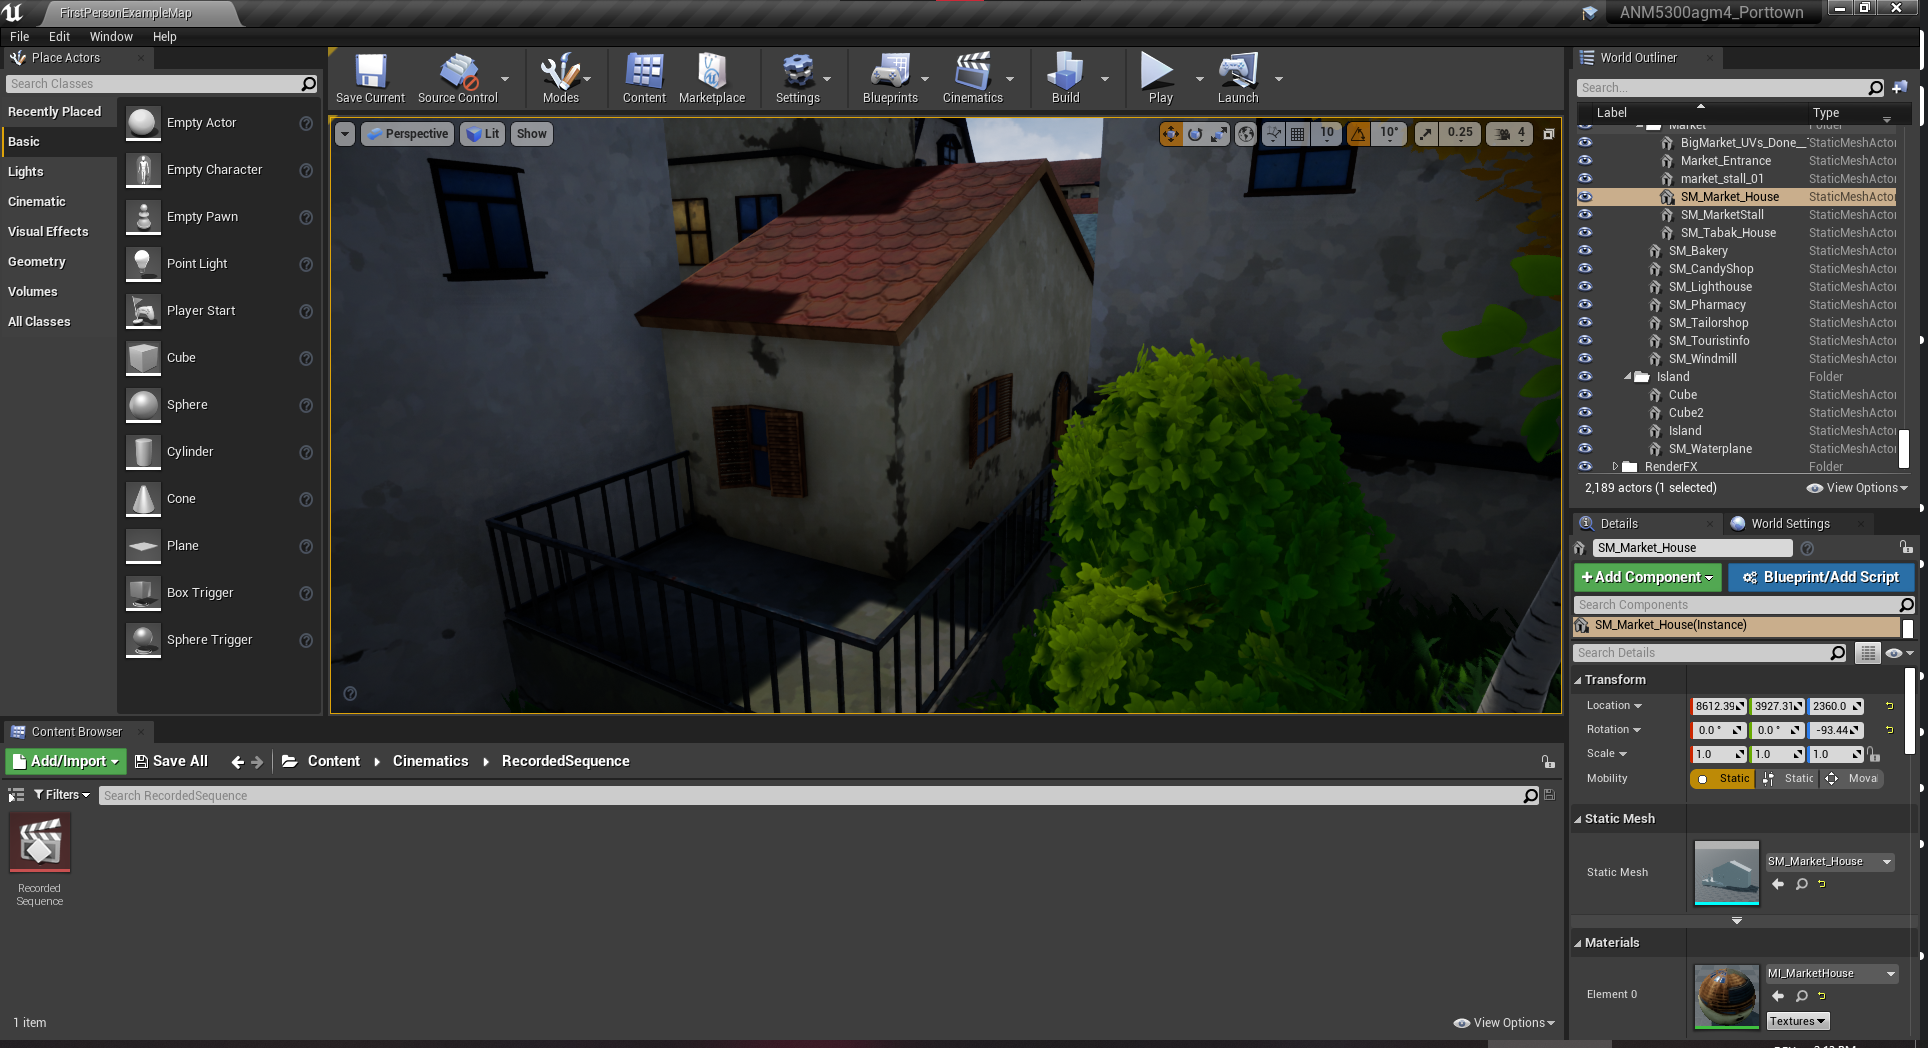
Task: Select the rotate gizmo viewport icon
Action: (x=1195, y=133)
